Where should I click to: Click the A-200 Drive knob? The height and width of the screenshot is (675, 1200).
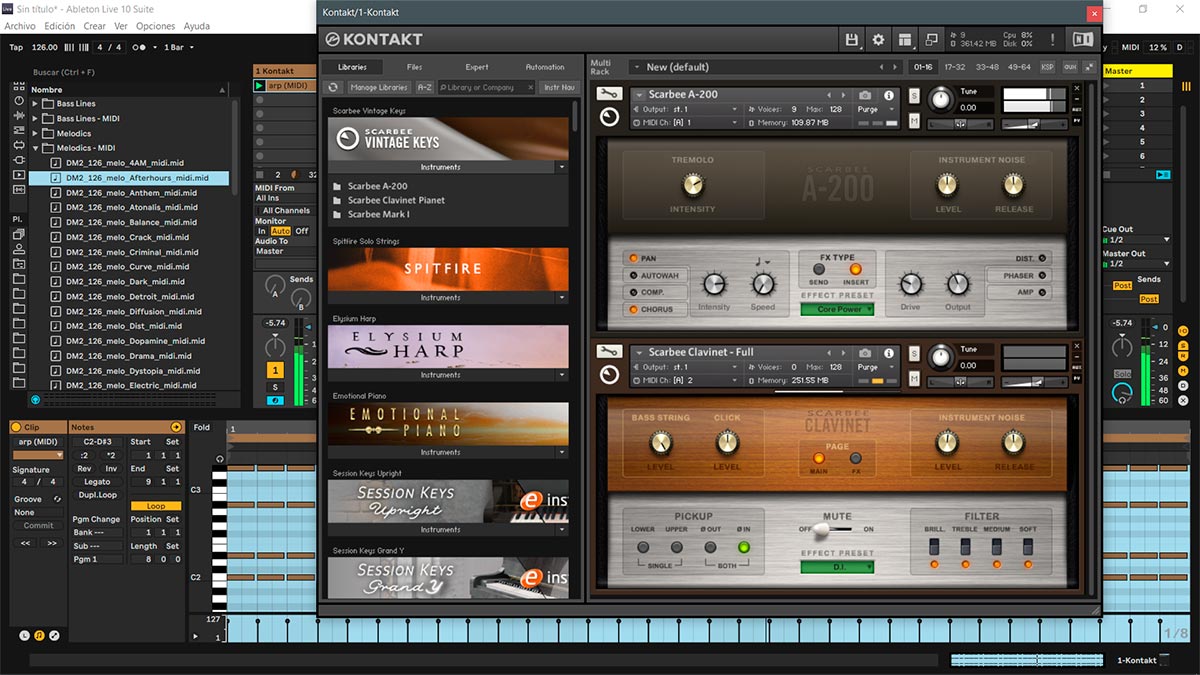coord(910,284)
